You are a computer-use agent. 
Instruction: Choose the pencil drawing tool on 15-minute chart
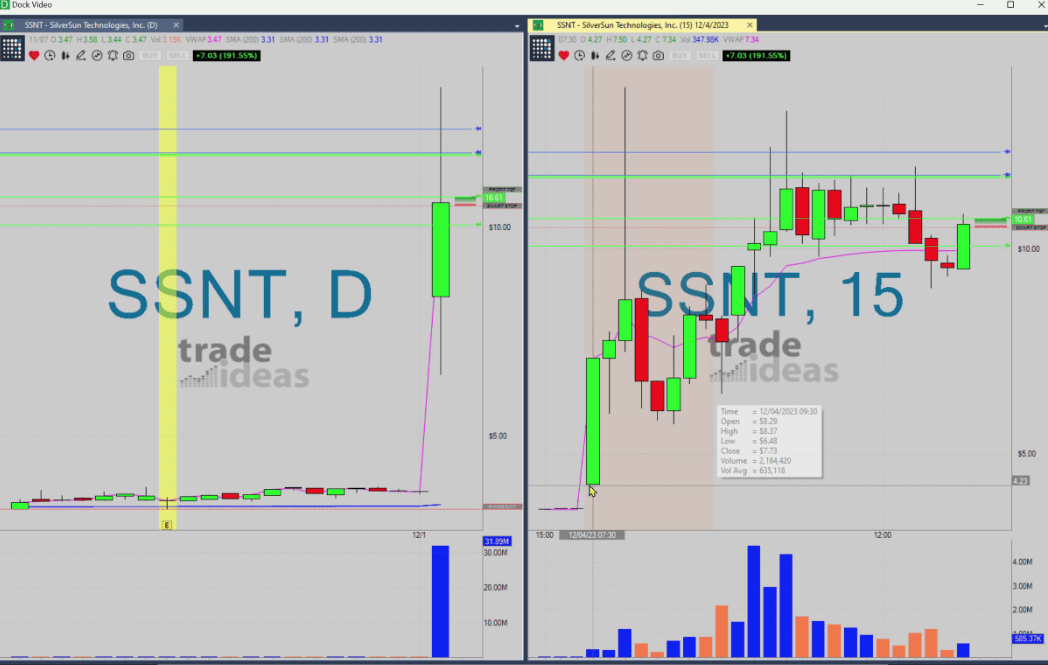click(x=611, y=55)
